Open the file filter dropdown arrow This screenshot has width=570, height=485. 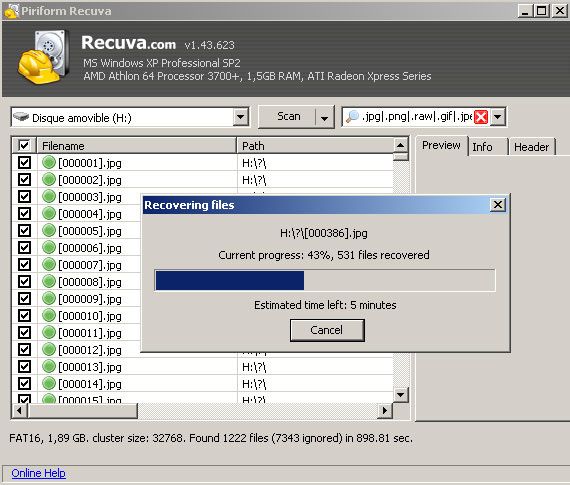(x=498, y=117)
